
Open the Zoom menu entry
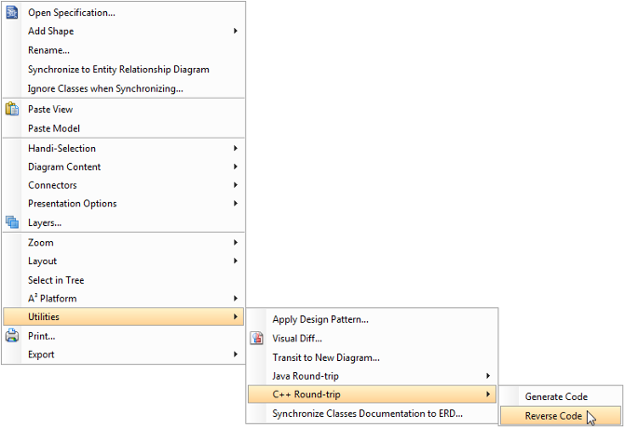(124, 242)
